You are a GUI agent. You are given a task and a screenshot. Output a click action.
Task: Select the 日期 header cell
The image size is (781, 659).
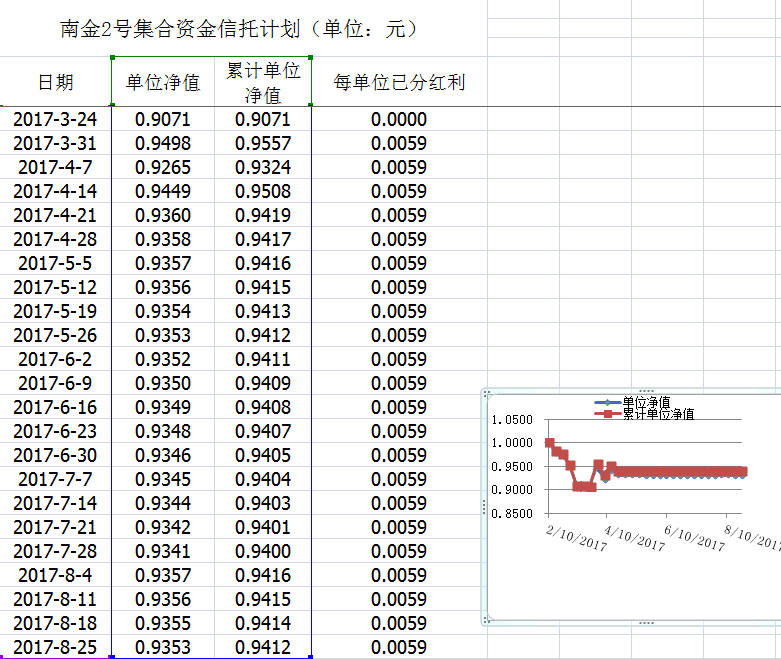pos(56,82)
